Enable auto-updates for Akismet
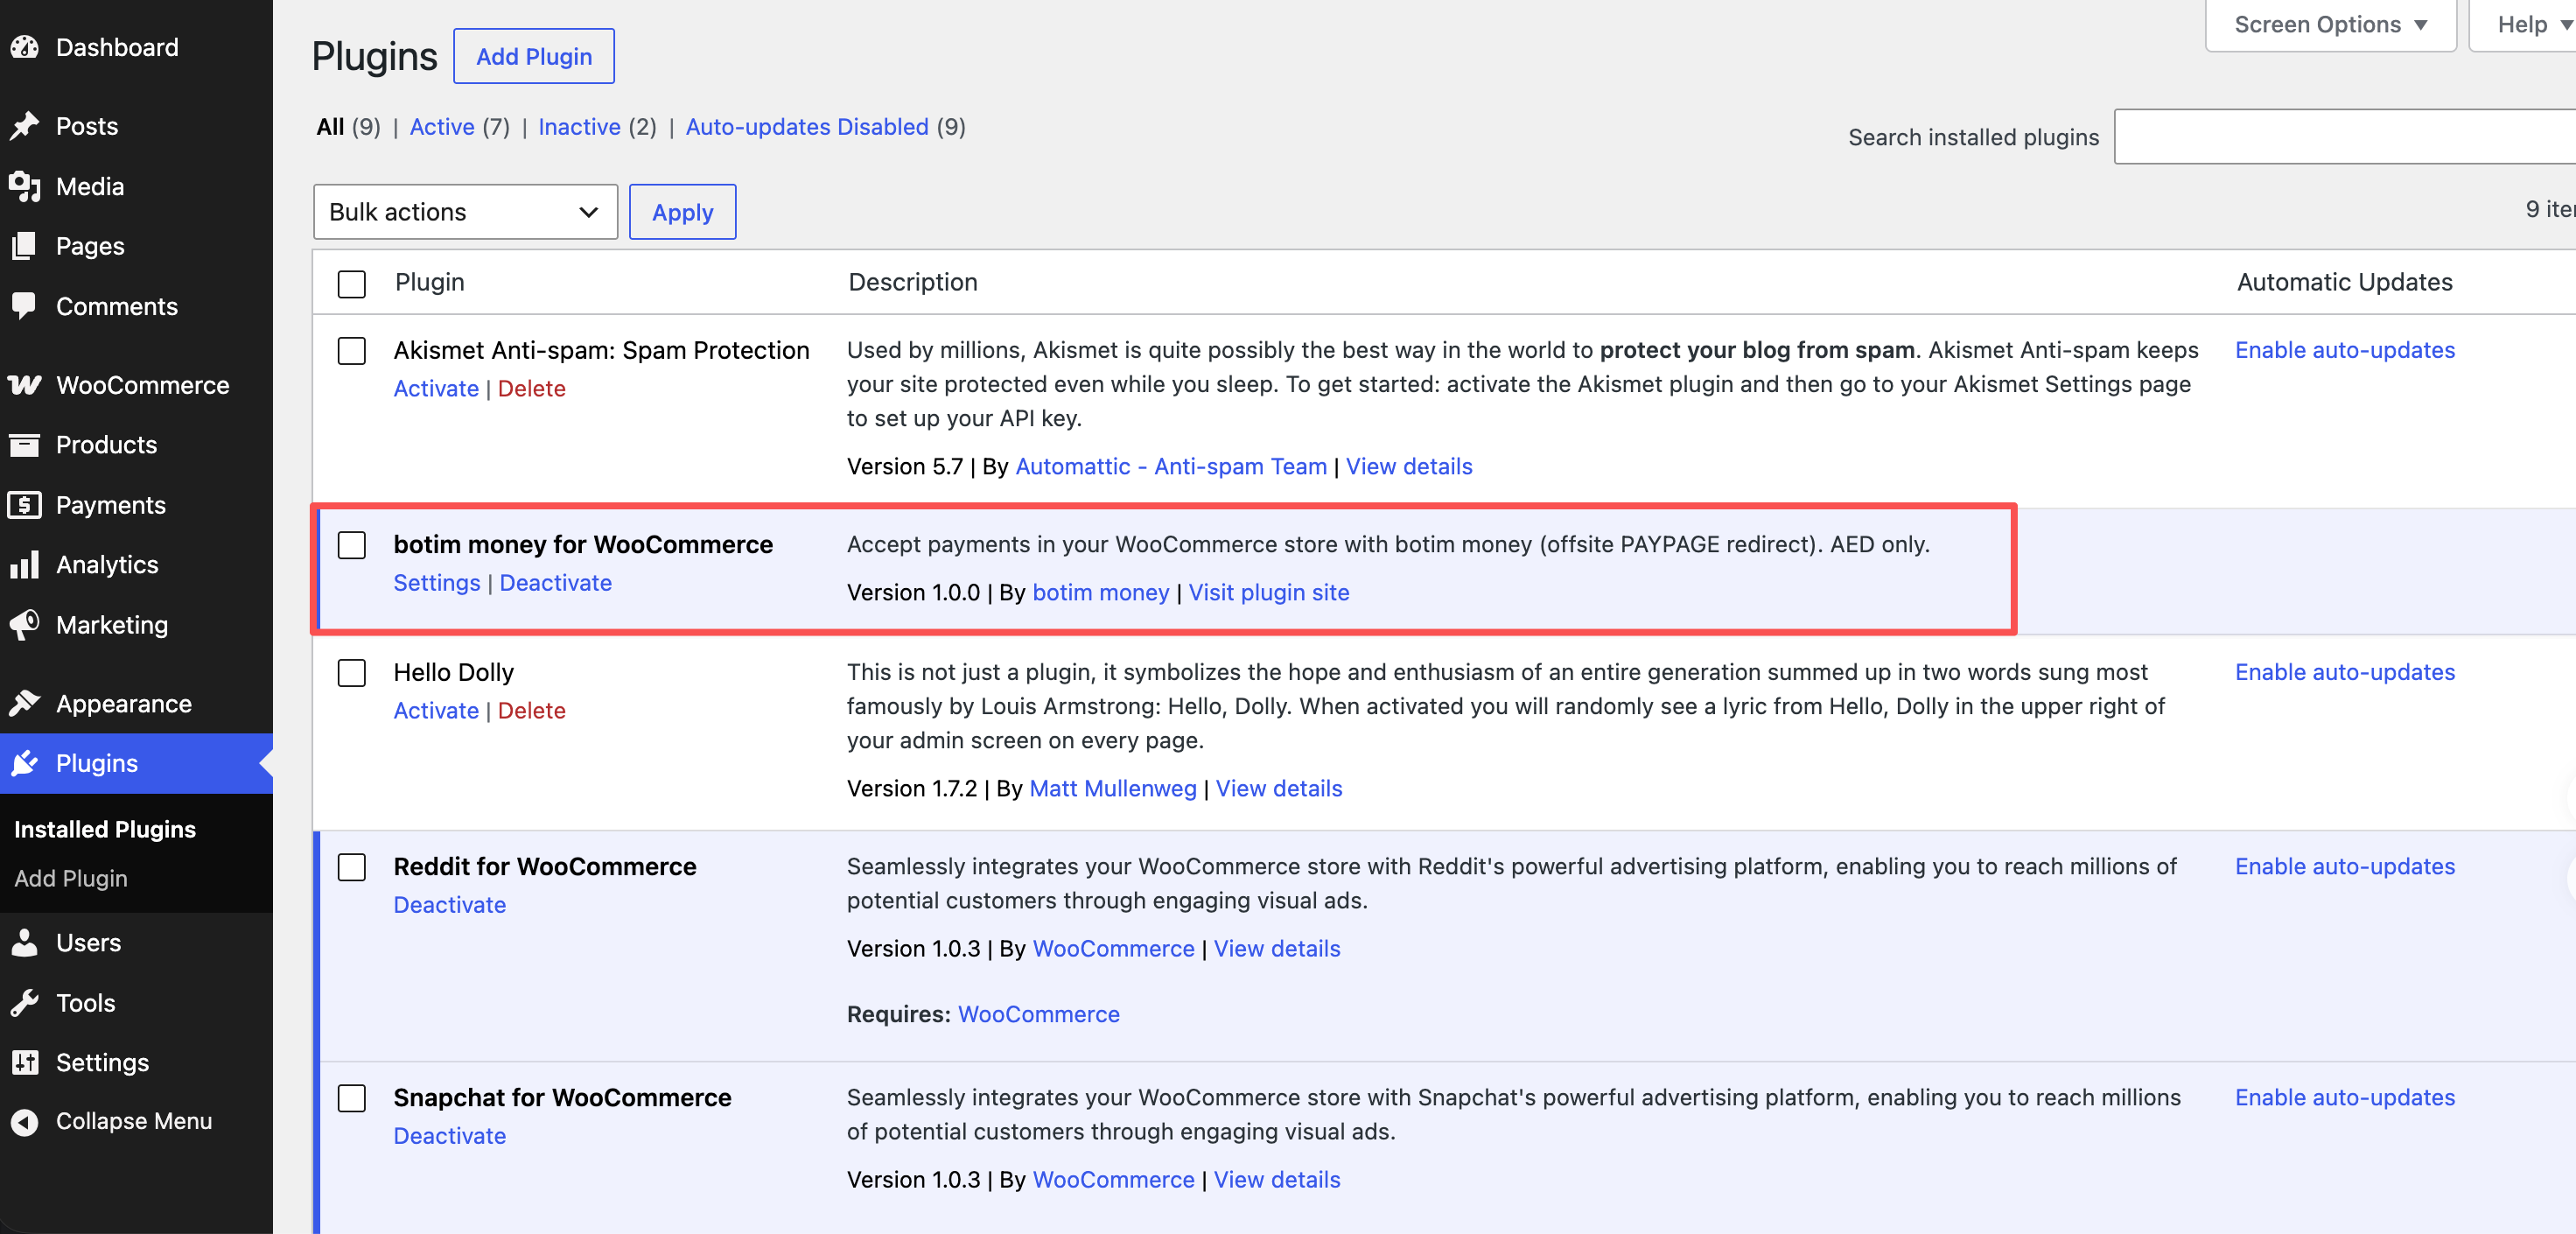This screenshot has width=2576, height=1234. 2345,350
